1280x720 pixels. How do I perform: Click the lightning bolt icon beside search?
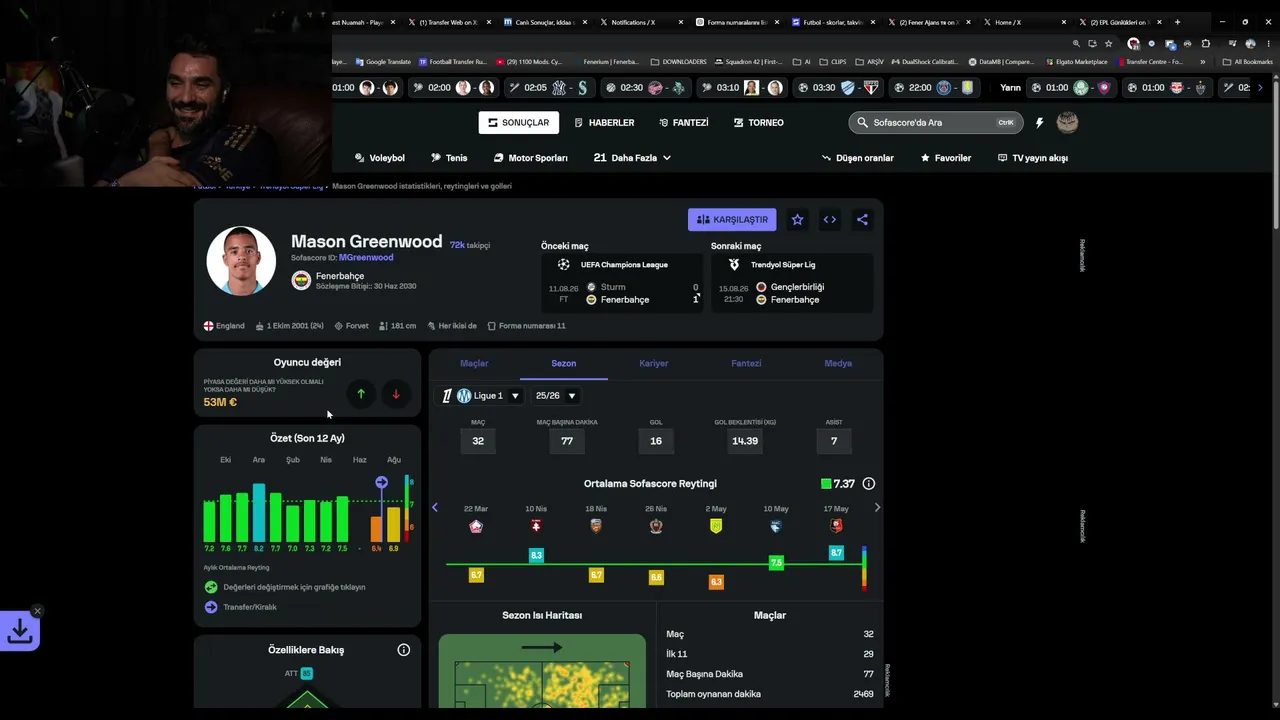1039,123
